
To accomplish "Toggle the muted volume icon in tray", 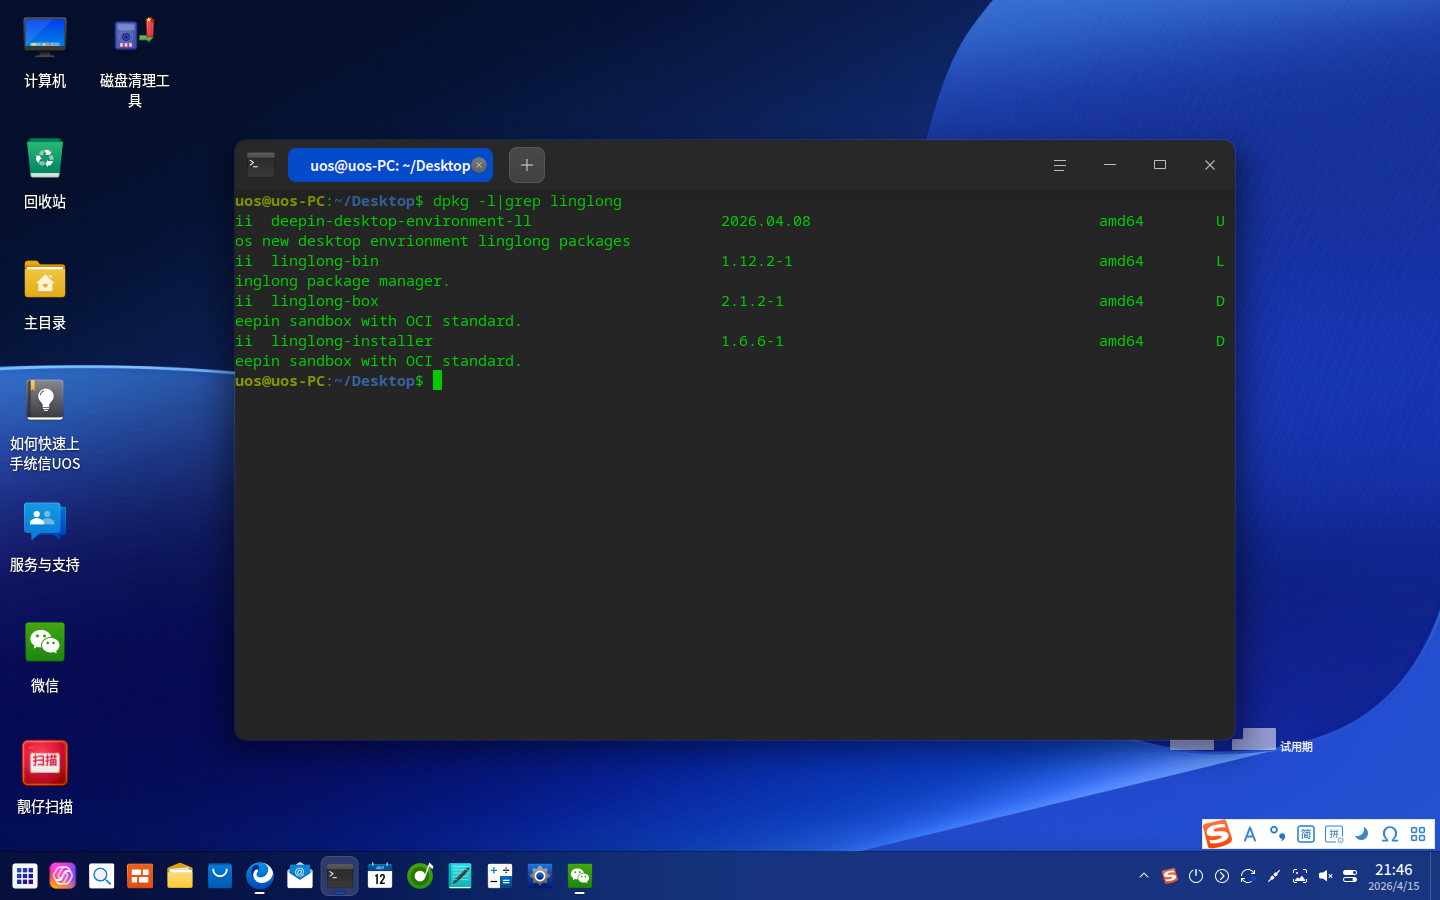I will (x=1325, y=876).
